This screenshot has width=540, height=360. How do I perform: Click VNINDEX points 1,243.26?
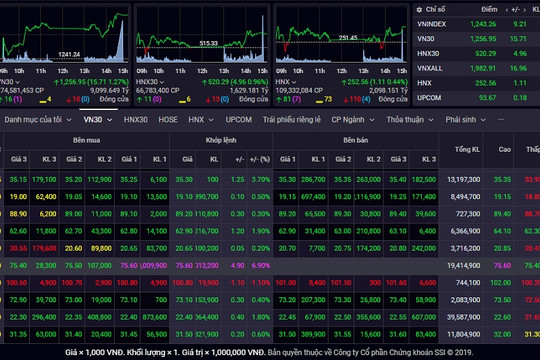point(483,24)
